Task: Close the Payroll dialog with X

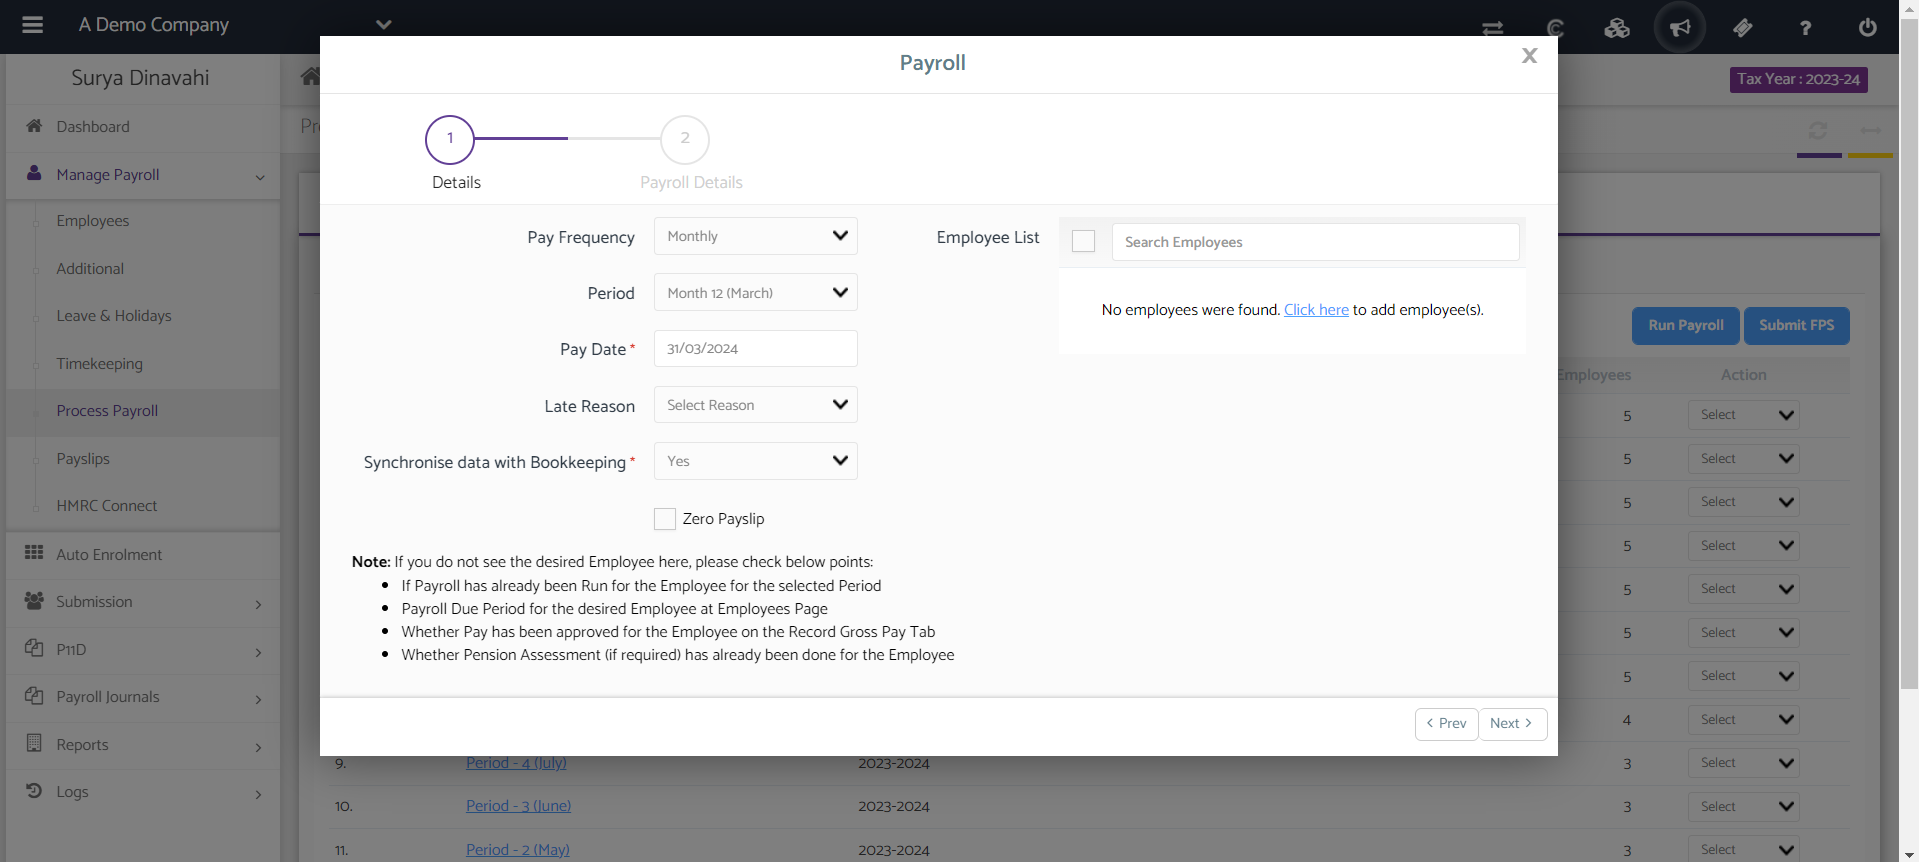Action: (x=1529, y=56)
